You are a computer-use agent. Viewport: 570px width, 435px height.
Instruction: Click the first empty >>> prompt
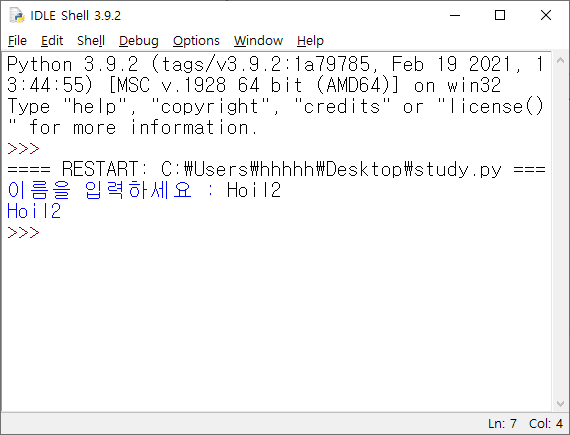(24, 149)
